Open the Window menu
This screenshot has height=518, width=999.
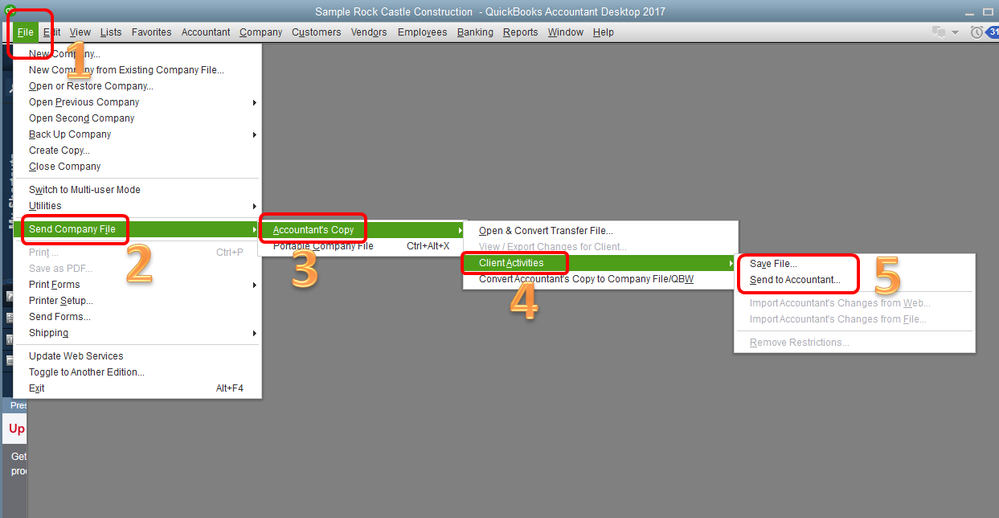566,32
